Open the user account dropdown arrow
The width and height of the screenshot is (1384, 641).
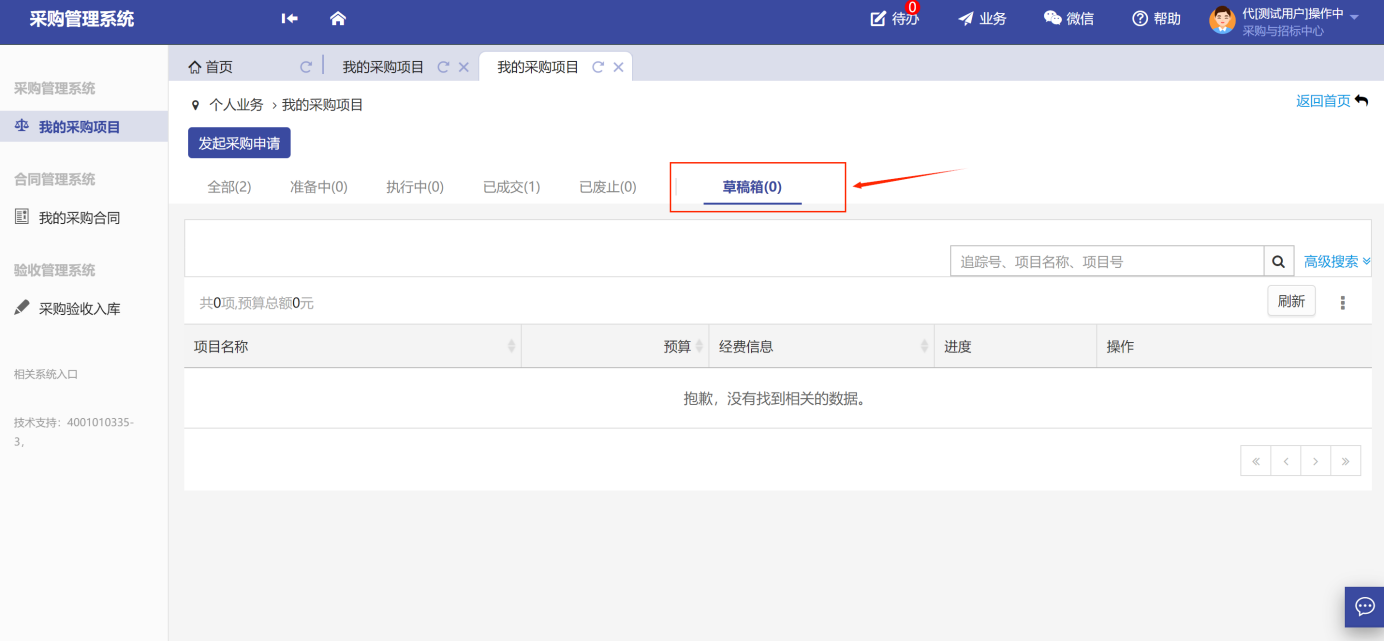[x=1354, y=17]
